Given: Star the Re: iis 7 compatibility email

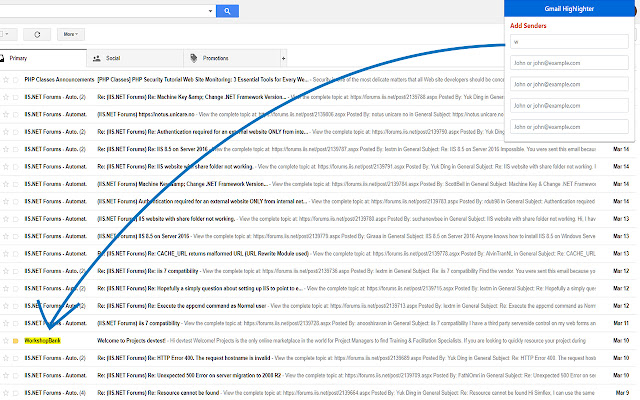Looking at the screenshot, I should 6,271.
